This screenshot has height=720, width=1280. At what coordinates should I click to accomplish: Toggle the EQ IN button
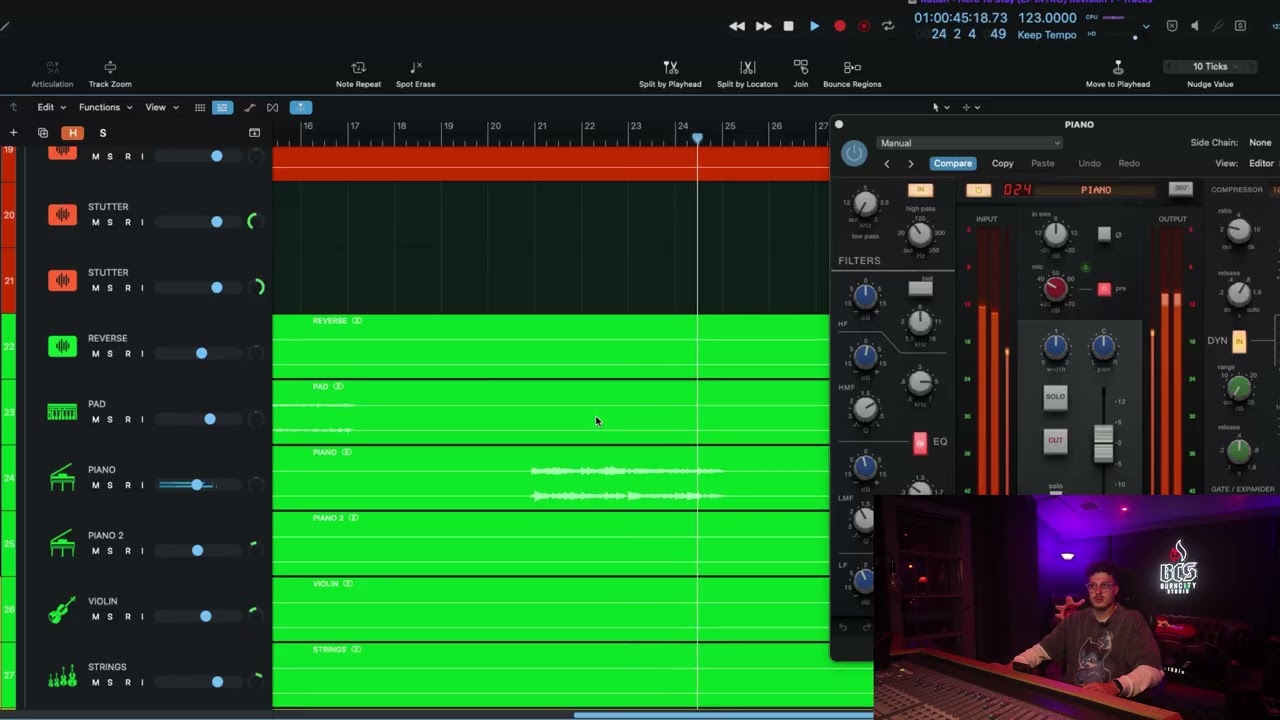(x=920, y=443)
